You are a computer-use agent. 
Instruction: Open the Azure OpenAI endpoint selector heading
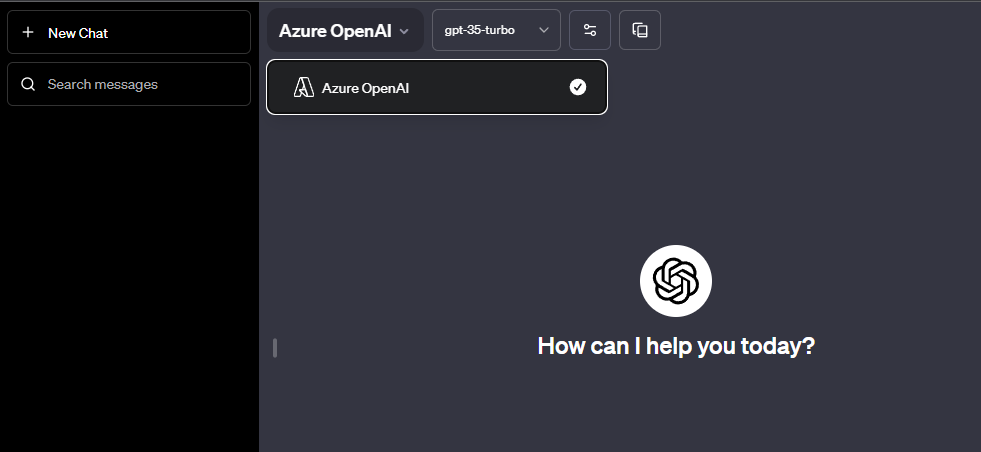[345, 30]
